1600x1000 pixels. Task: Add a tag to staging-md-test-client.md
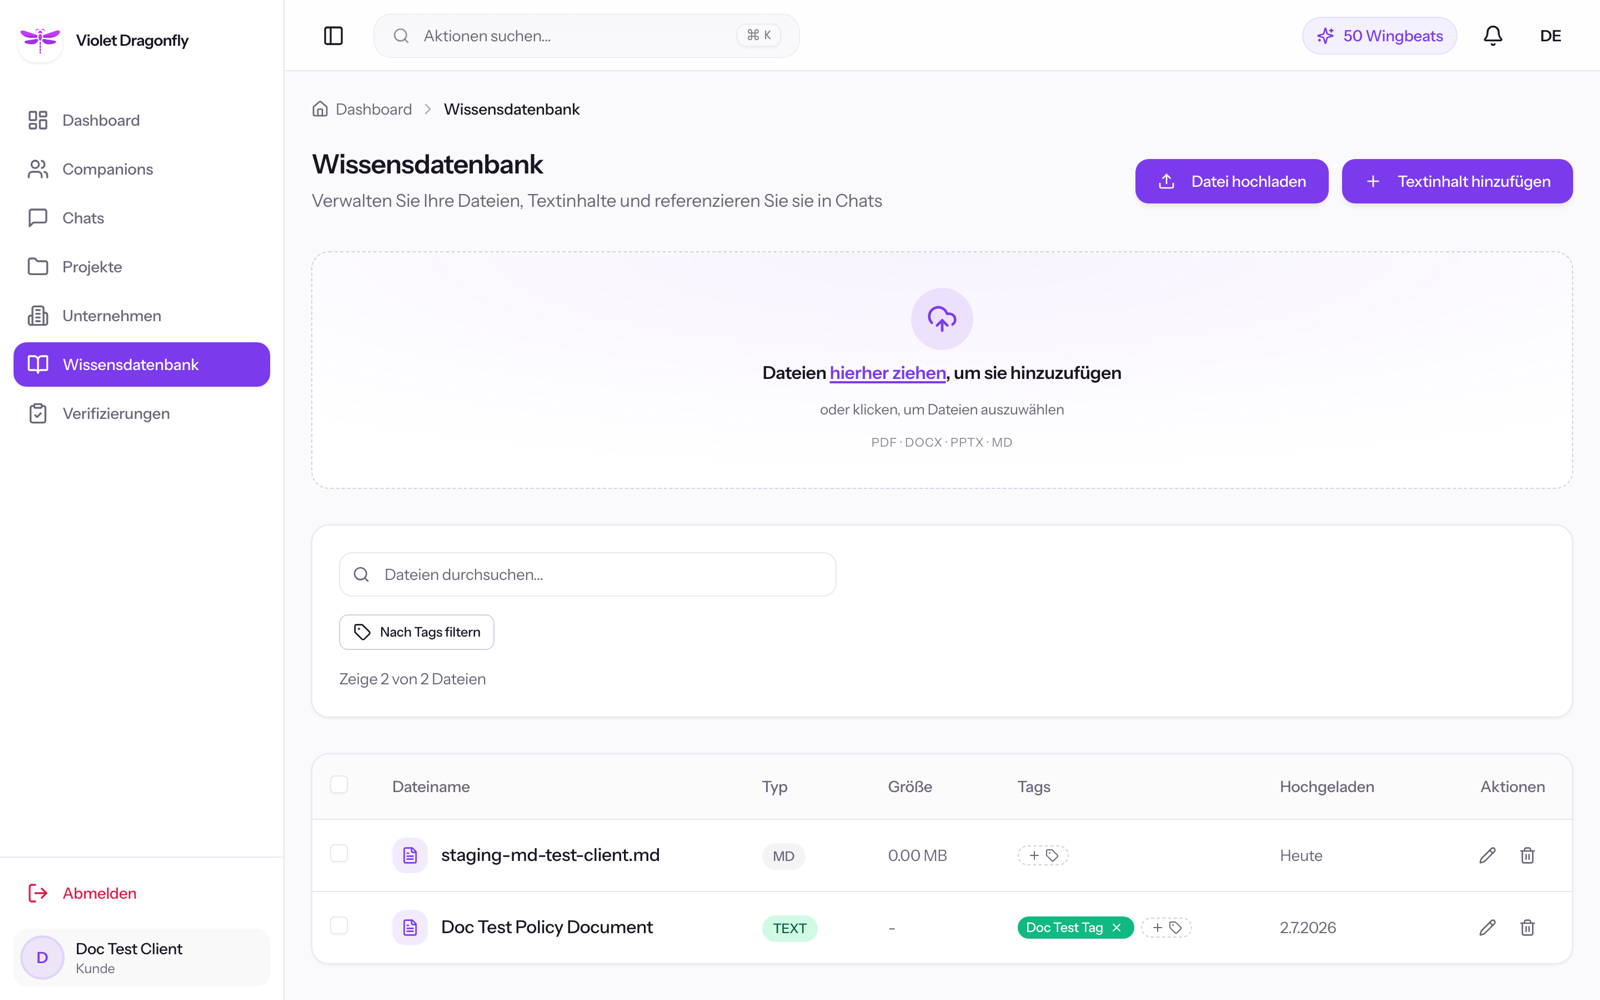tap(1043, 855)
